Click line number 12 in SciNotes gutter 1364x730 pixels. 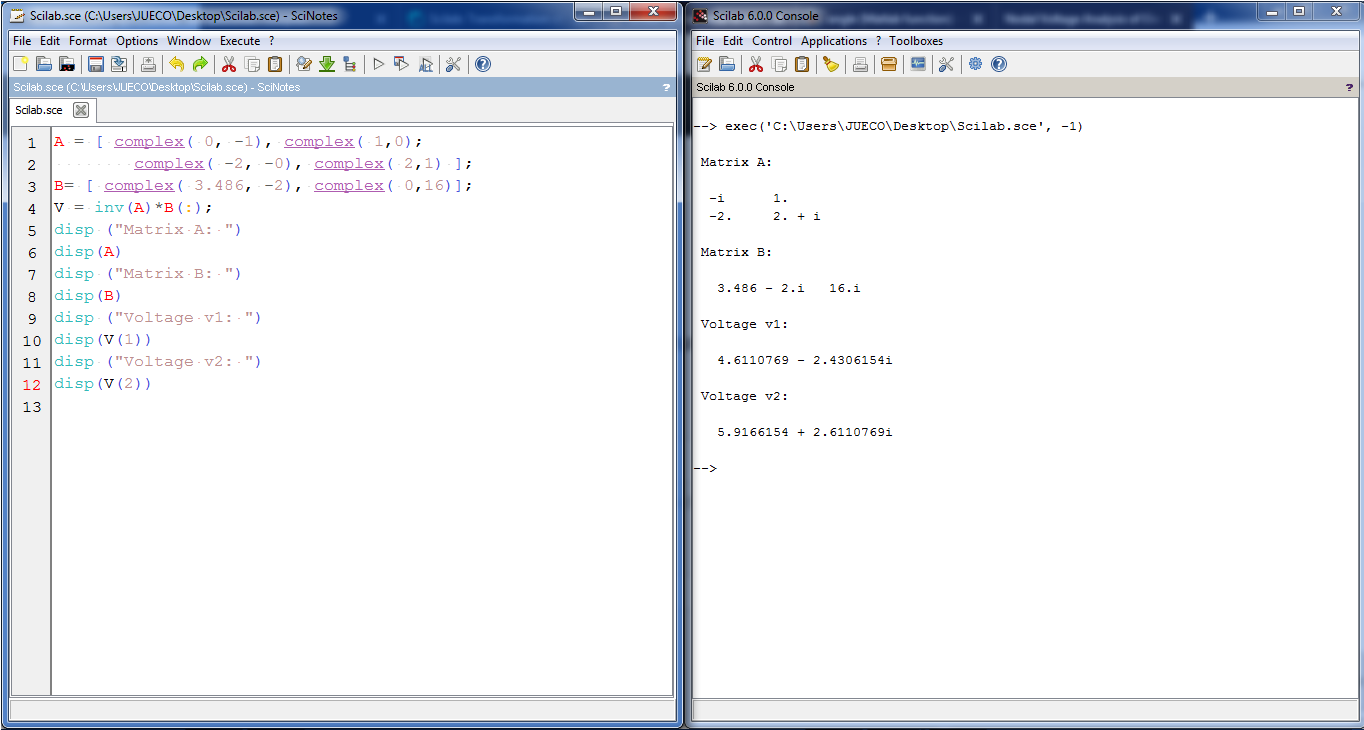pyautogui.click(x=32, y=385)
